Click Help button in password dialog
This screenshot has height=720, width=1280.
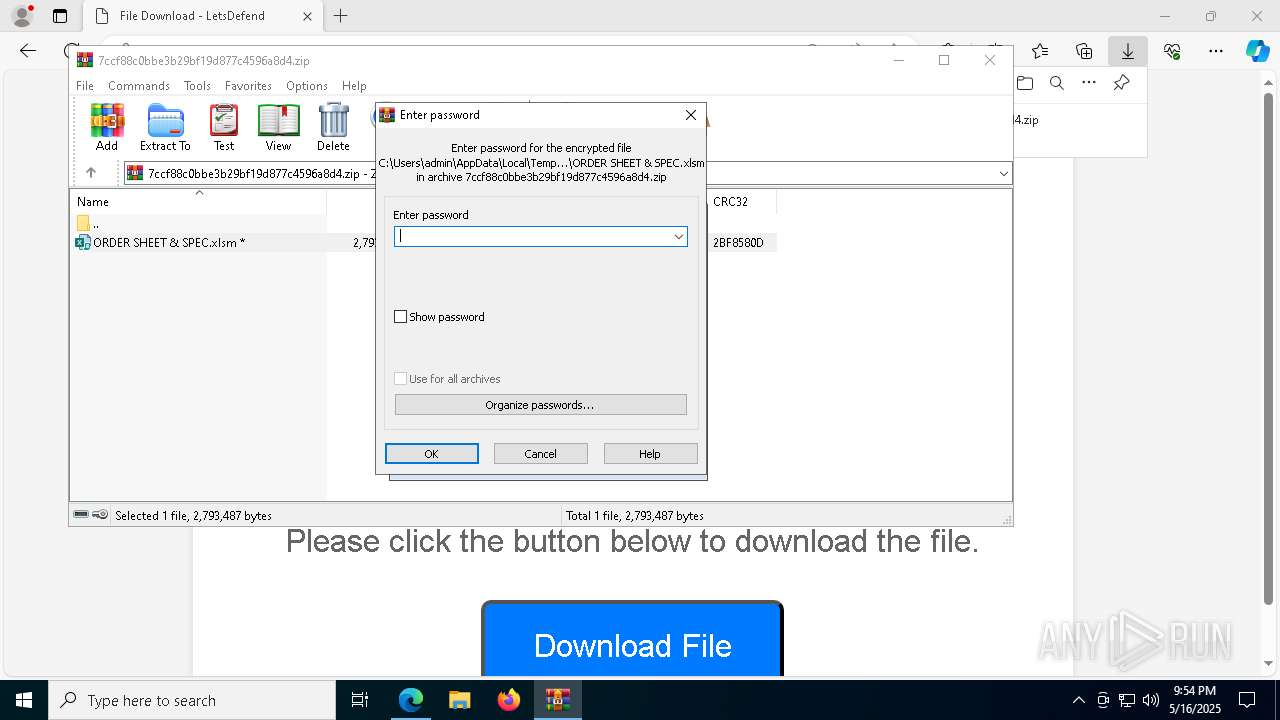(650, 454)
